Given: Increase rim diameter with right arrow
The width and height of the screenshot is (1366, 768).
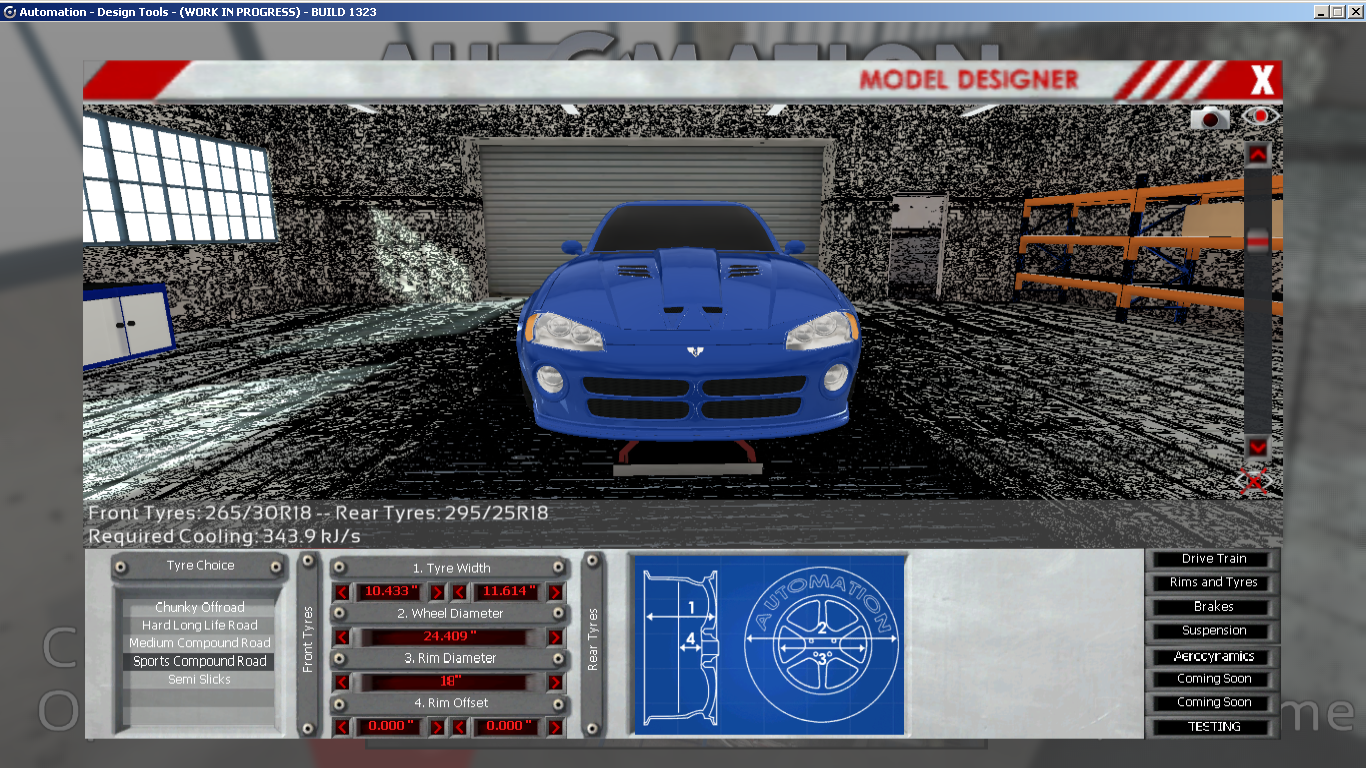Looking at the screenshot, I should click(556, 682).
